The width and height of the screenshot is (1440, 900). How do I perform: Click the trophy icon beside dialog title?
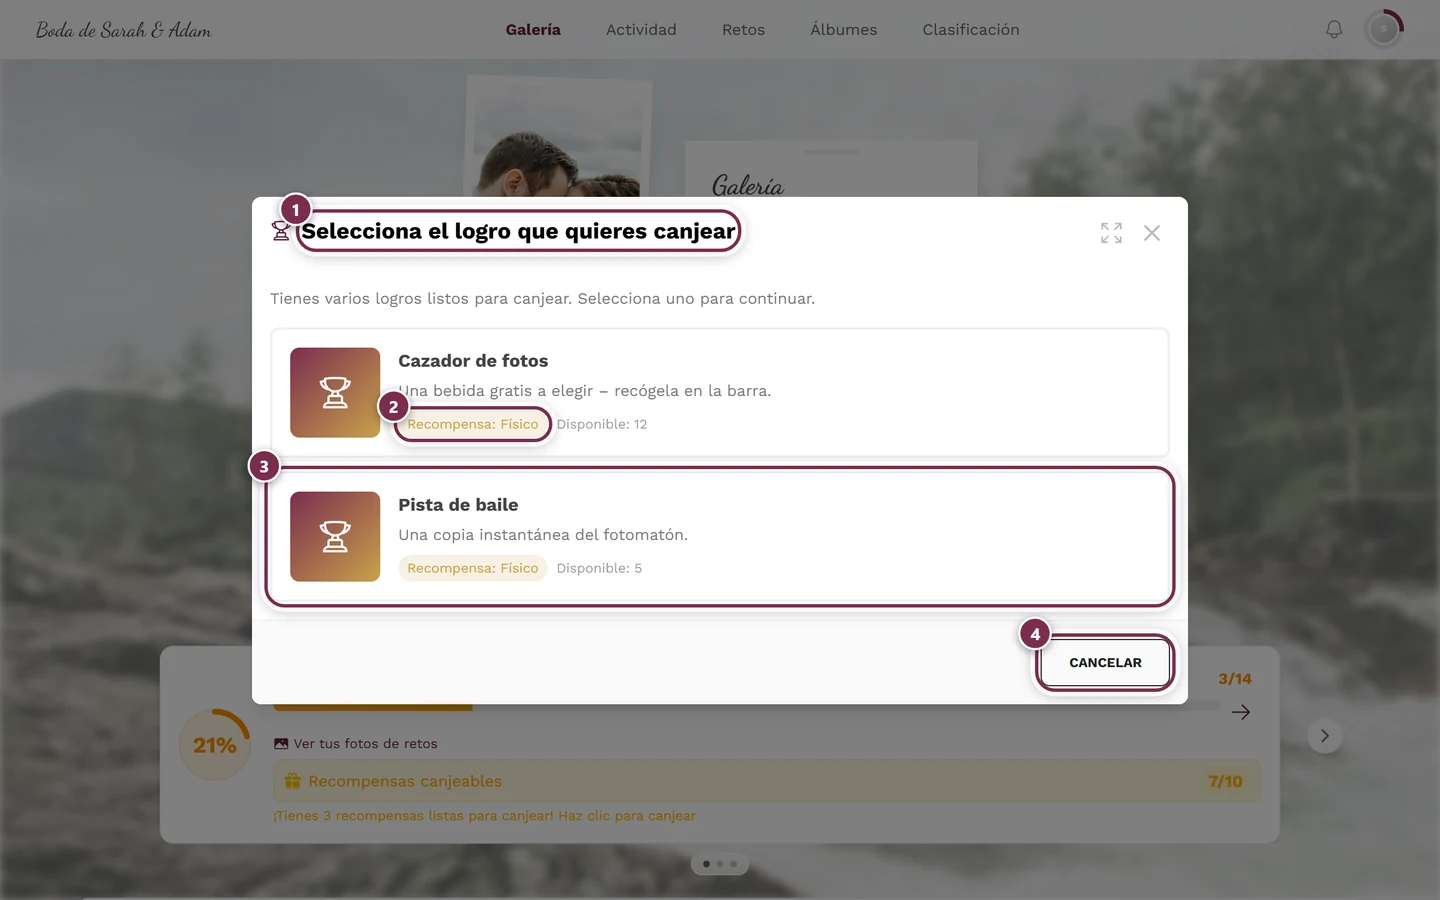(281, 231)
